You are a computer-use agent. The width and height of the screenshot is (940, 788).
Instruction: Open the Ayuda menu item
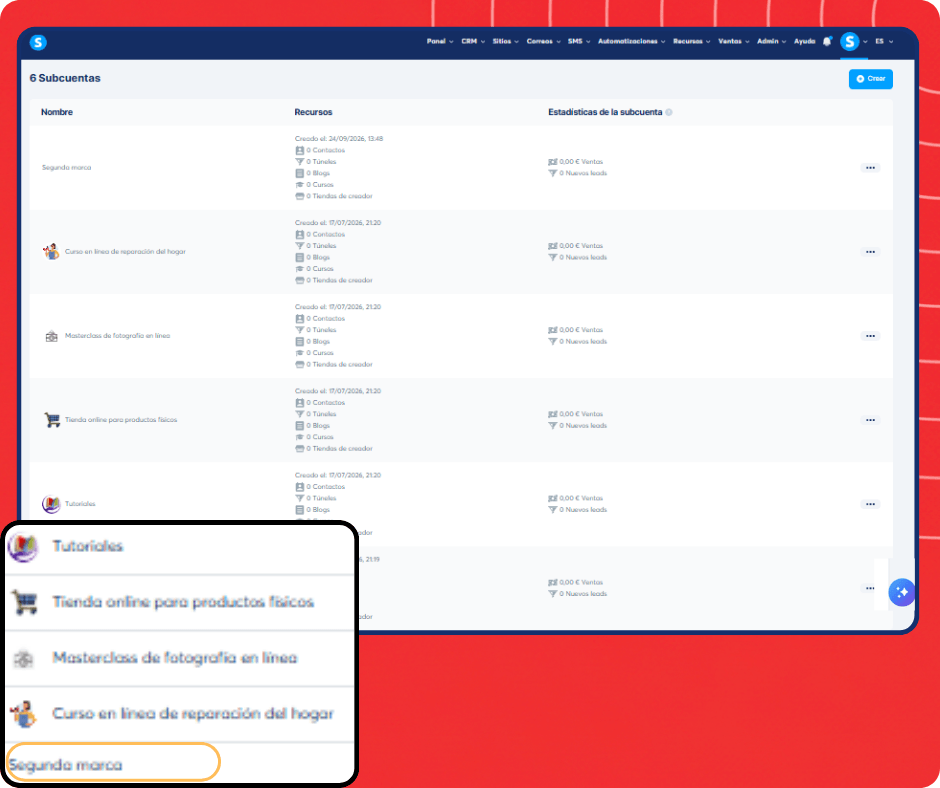tap(805, 41)
